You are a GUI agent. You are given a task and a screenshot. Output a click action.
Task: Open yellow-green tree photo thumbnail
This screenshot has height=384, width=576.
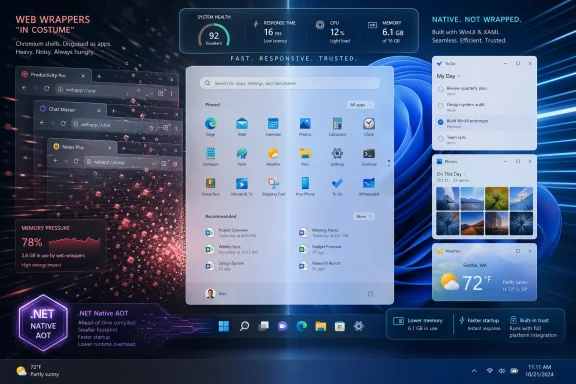click(x=496, y=198)
